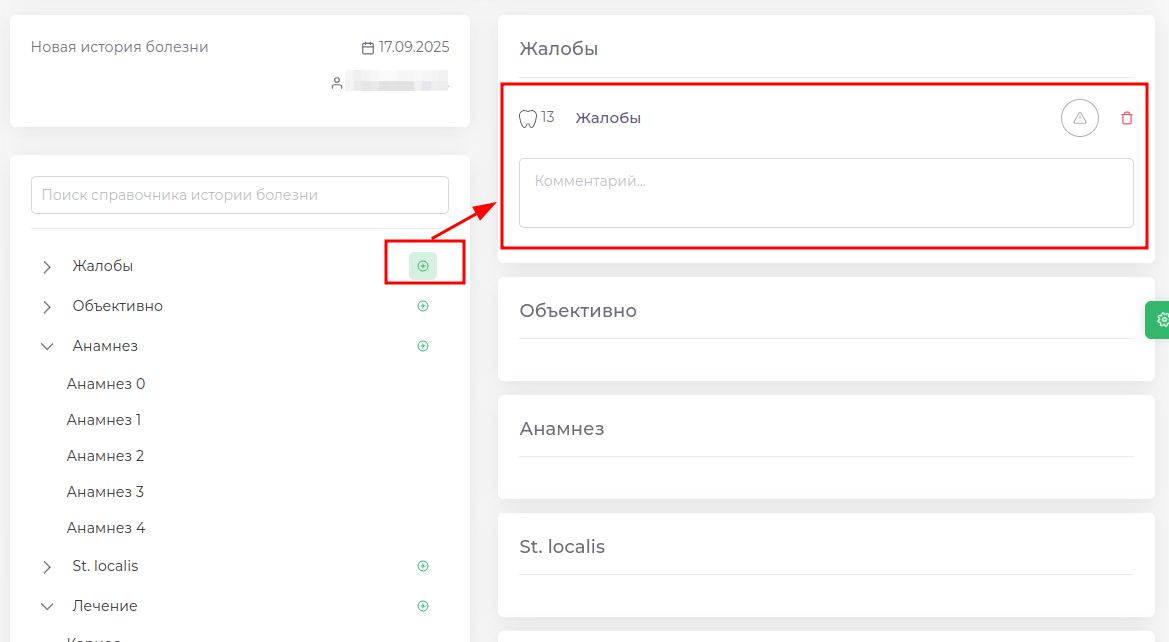This screenshot has height=642, width=1169.
Task: Collapse the Лечение tree node
Action: pos(47,606)
